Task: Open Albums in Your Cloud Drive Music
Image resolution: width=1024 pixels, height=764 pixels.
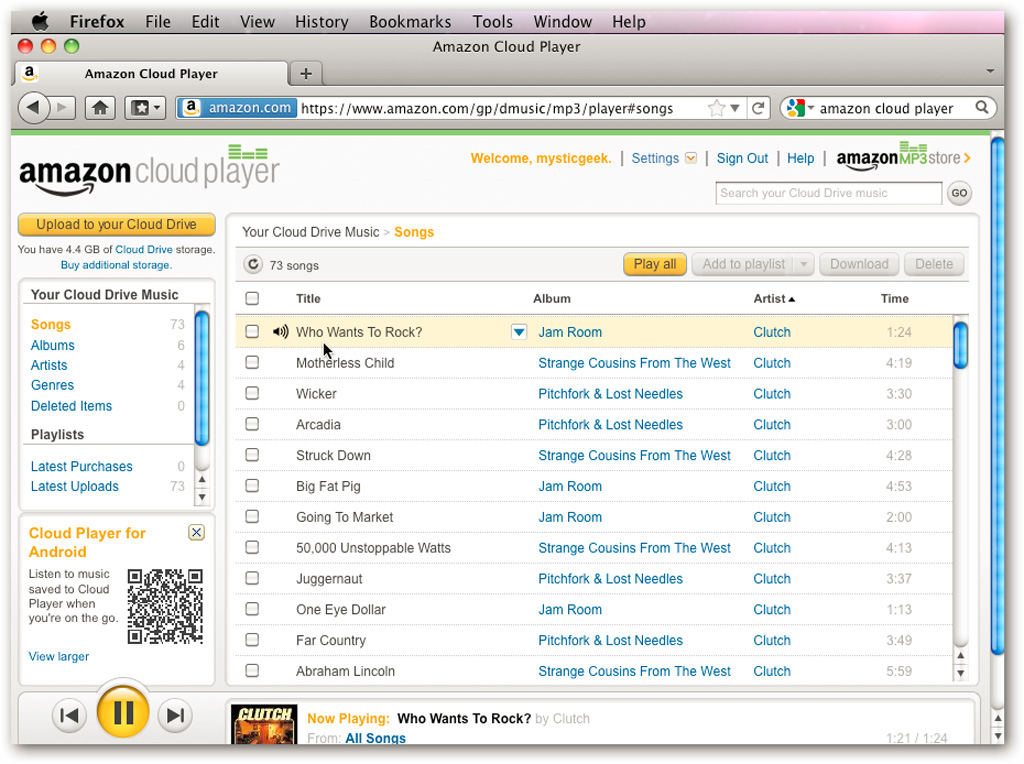Action: point(52,345)
